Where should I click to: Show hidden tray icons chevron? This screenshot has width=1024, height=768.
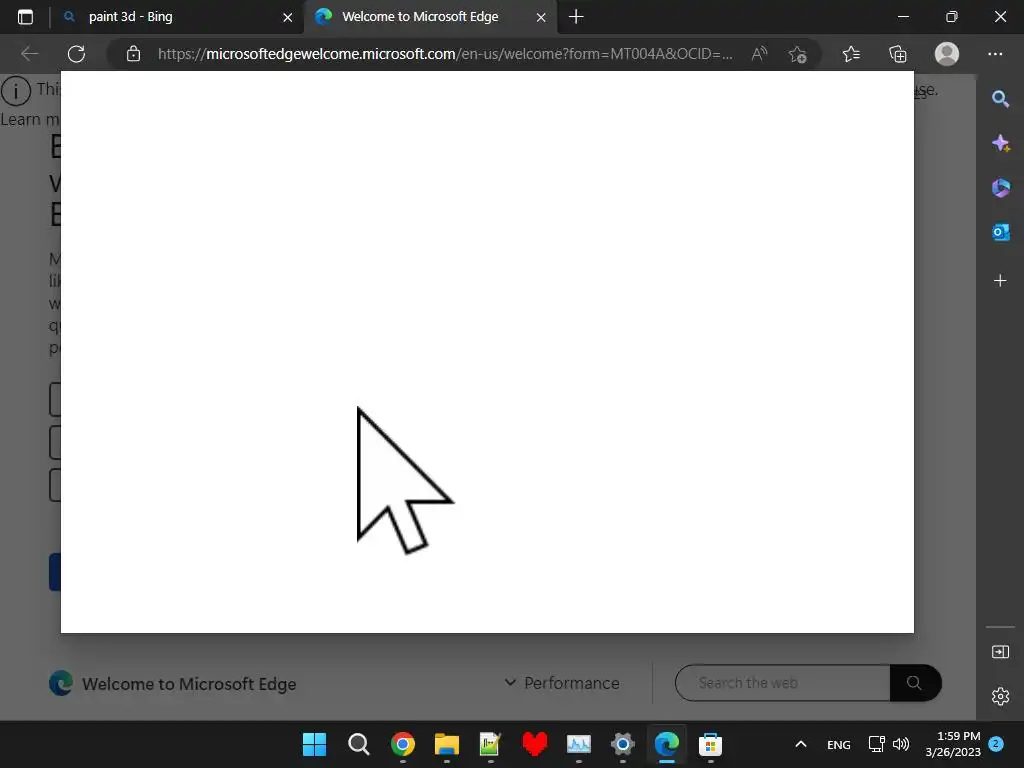801,744
